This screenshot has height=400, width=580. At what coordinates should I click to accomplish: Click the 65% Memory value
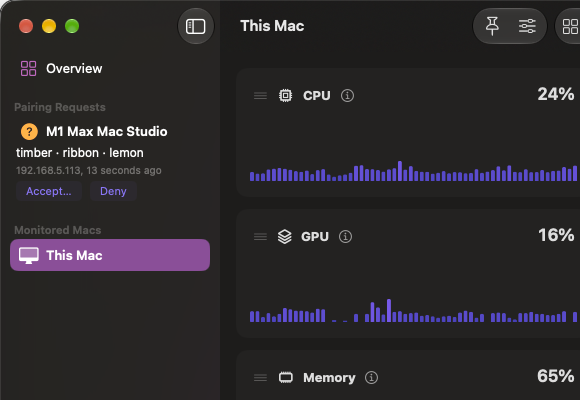click(x=556, y=376)
